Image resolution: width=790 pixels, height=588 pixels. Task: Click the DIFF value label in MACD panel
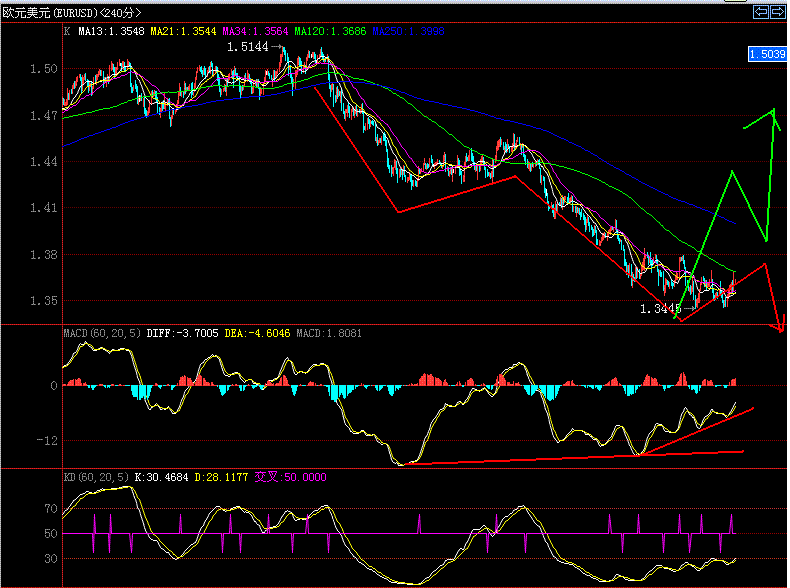point(174,332)
